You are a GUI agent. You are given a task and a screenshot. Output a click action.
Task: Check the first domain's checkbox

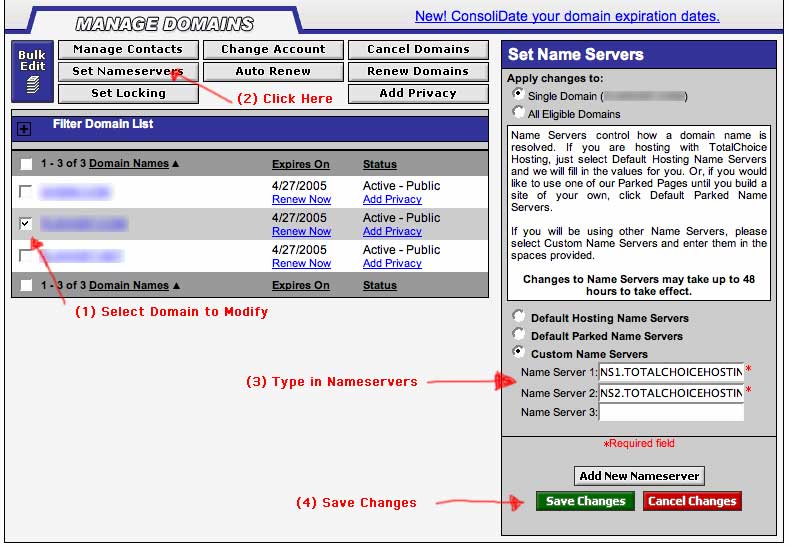coord(26,191)
